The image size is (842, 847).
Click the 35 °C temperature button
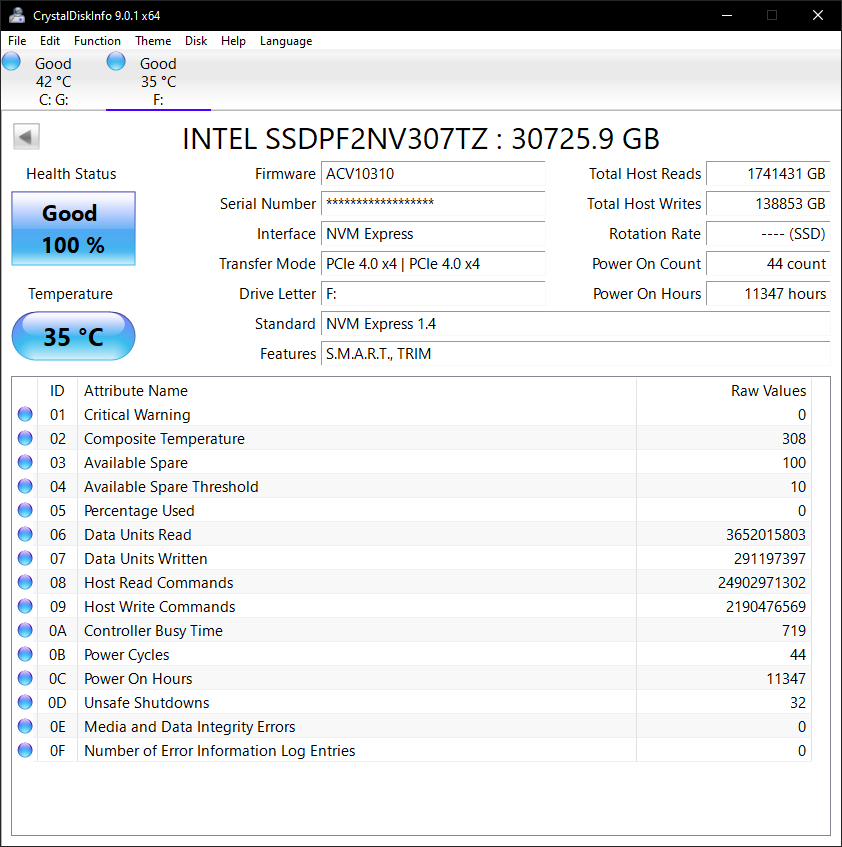[73, 336]
